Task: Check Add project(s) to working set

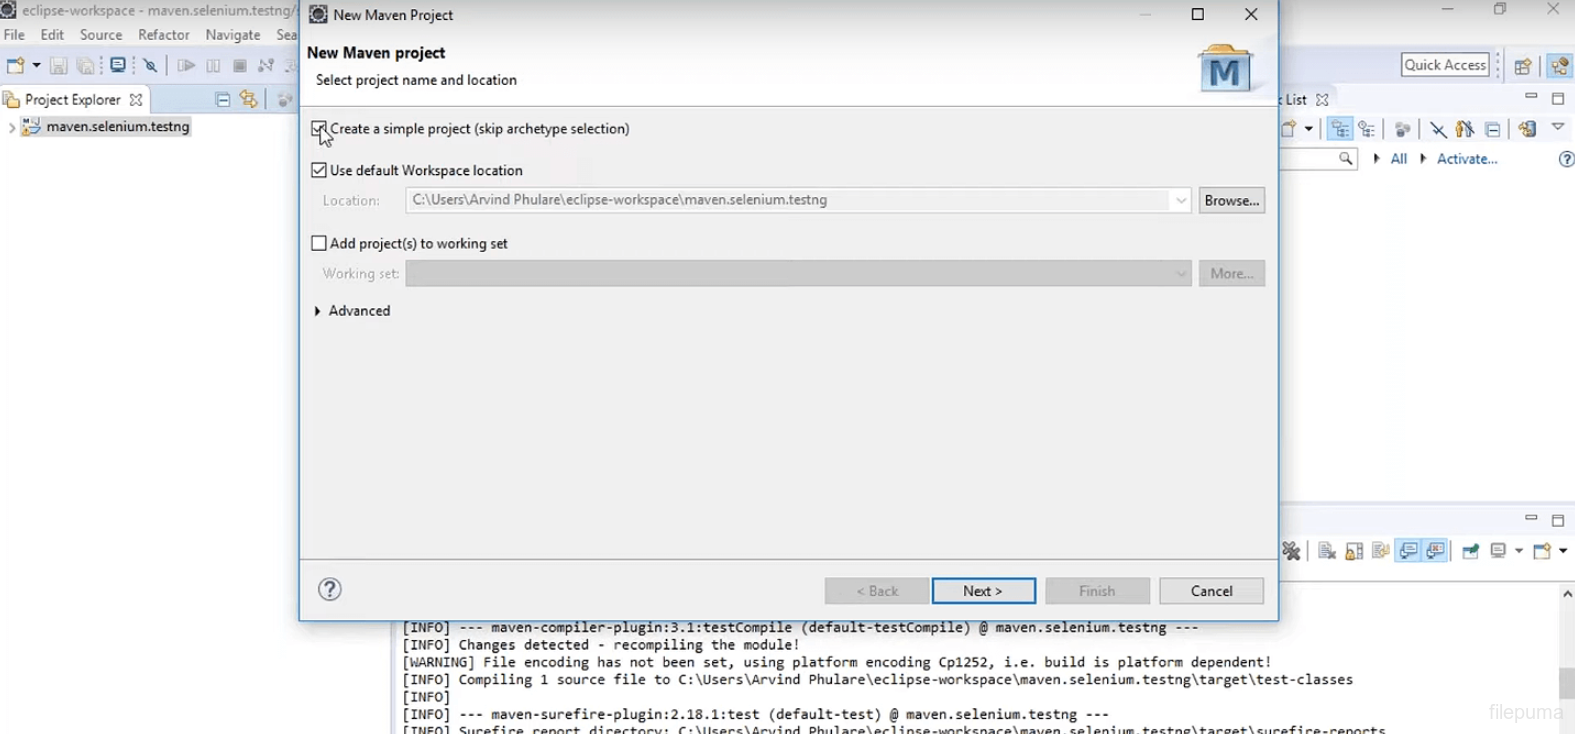Action: 319,243
